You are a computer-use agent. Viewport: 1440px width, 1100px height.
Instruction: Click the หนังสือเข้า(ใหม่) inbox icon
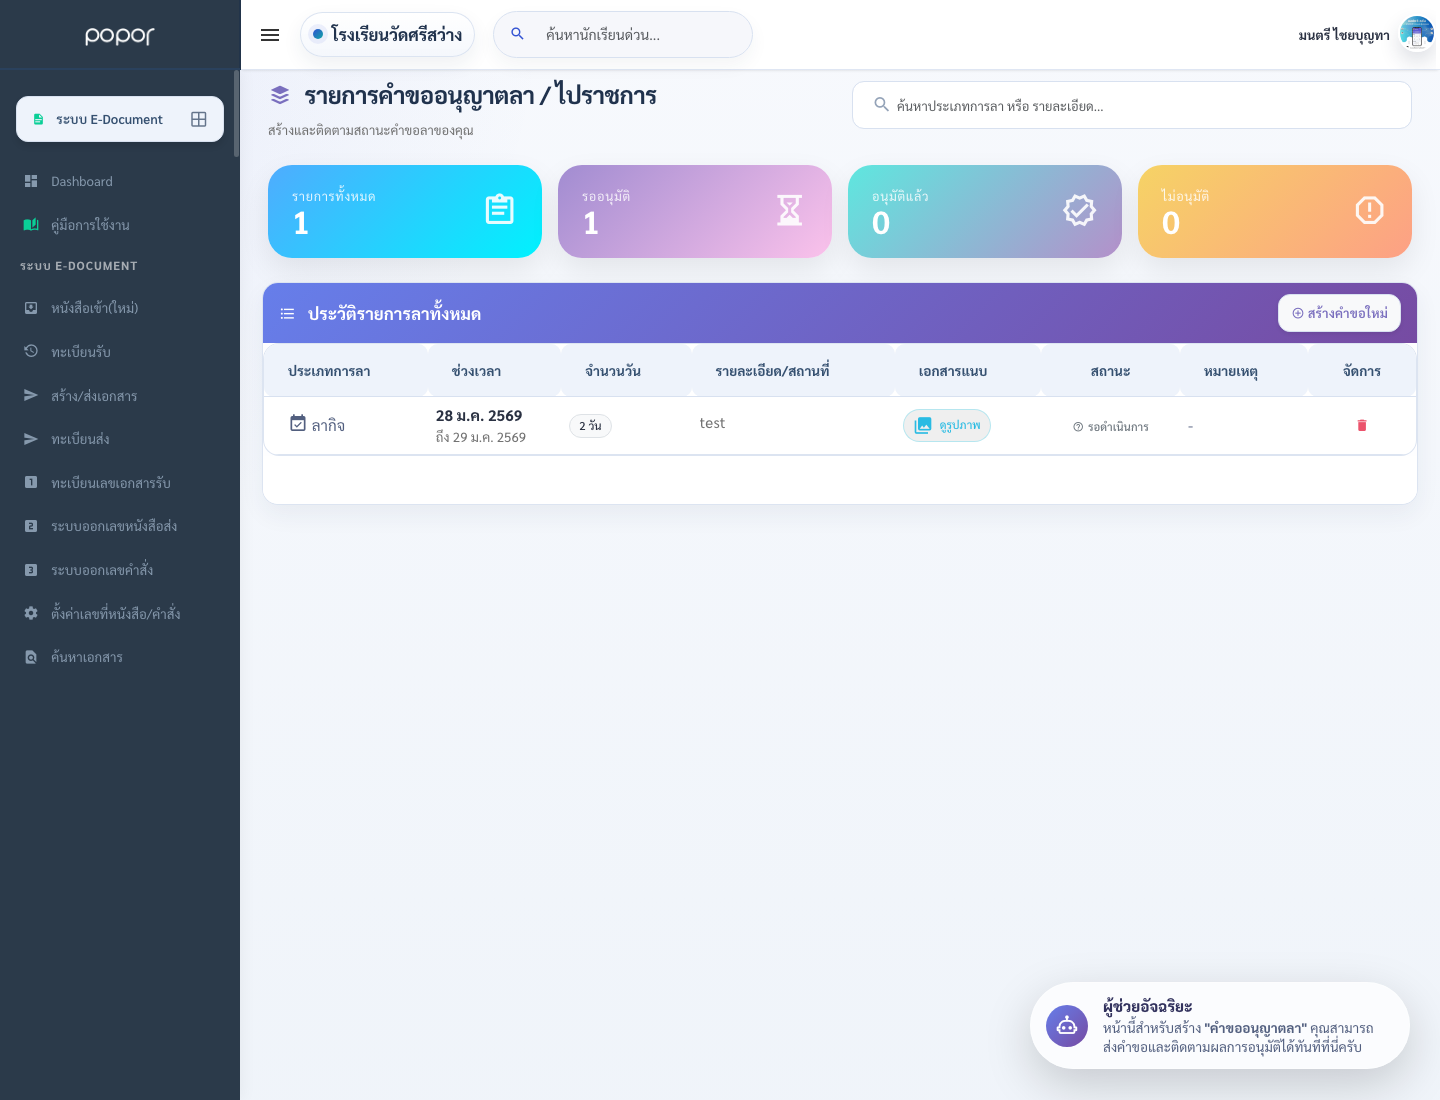[x=31, y=308]
